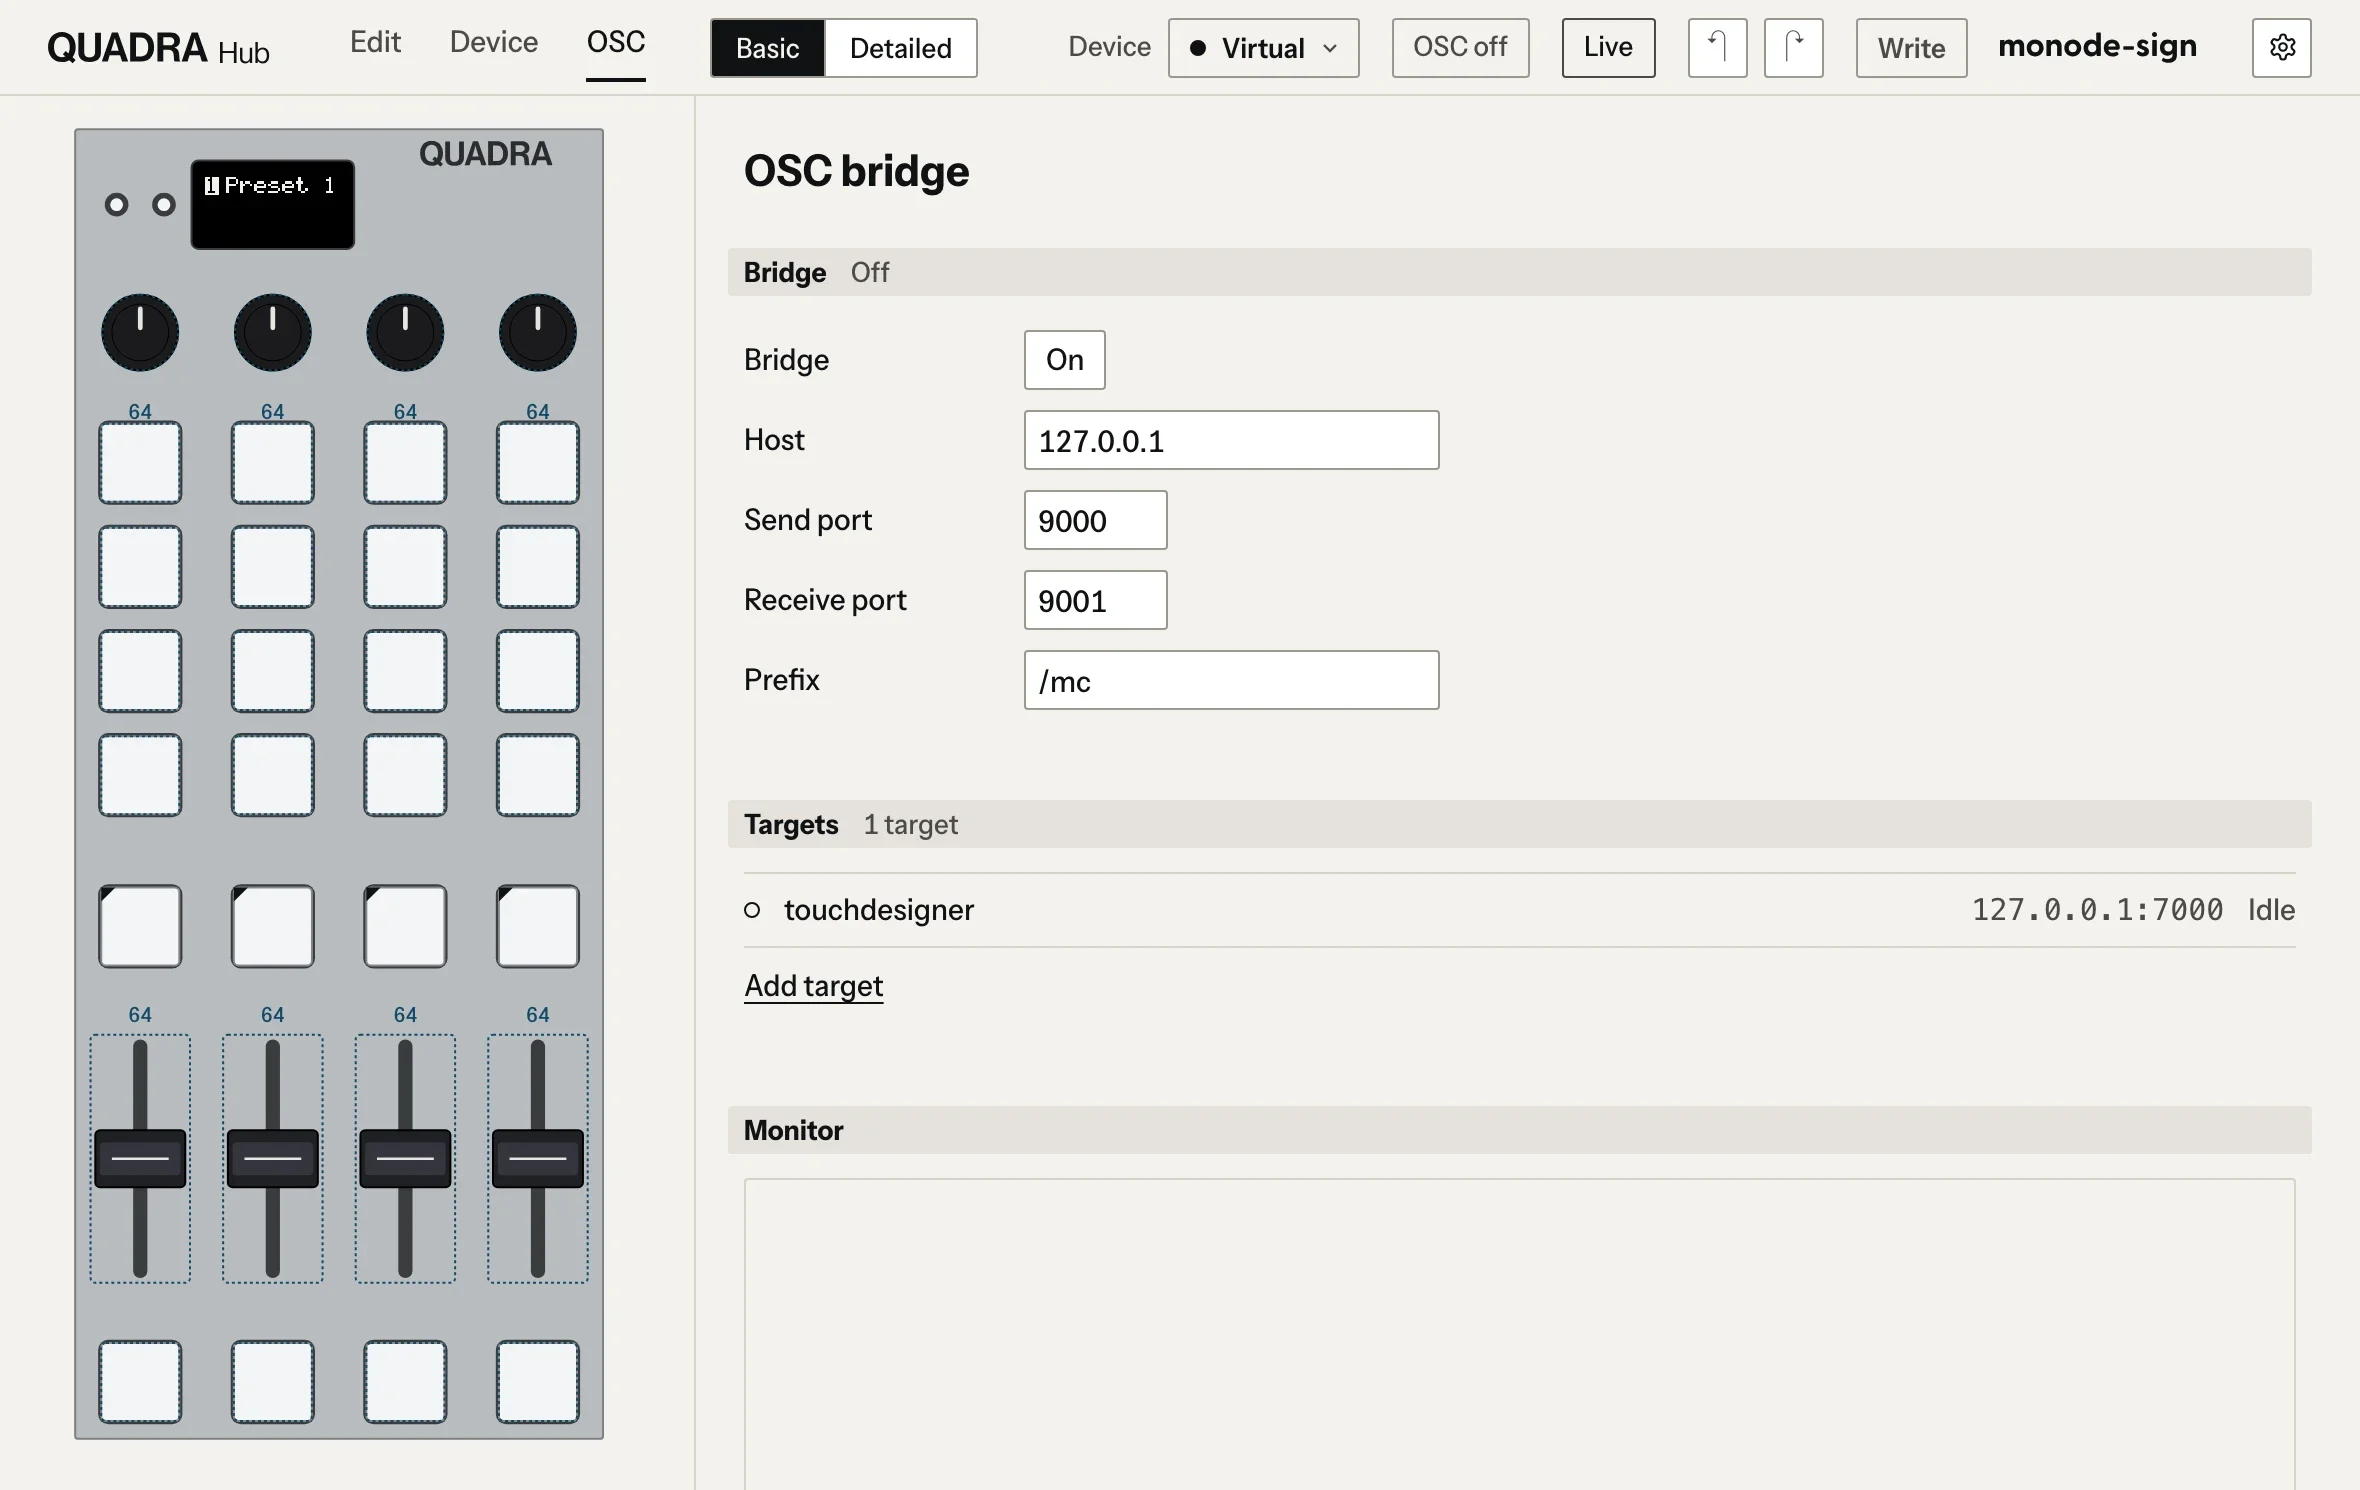Select the Basic view mode
This screenshot has width=2360, height=1490.
pos(768,48)
